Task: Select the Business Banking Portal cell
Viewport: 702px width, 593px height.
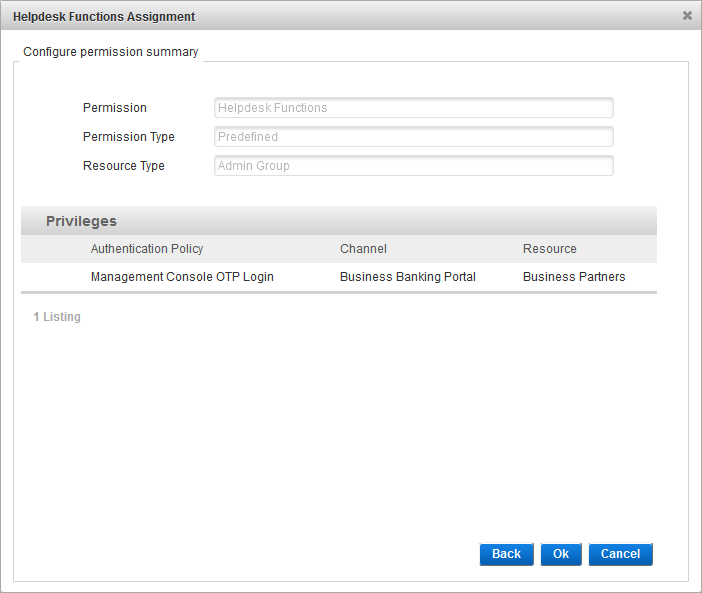Action: 407,277
